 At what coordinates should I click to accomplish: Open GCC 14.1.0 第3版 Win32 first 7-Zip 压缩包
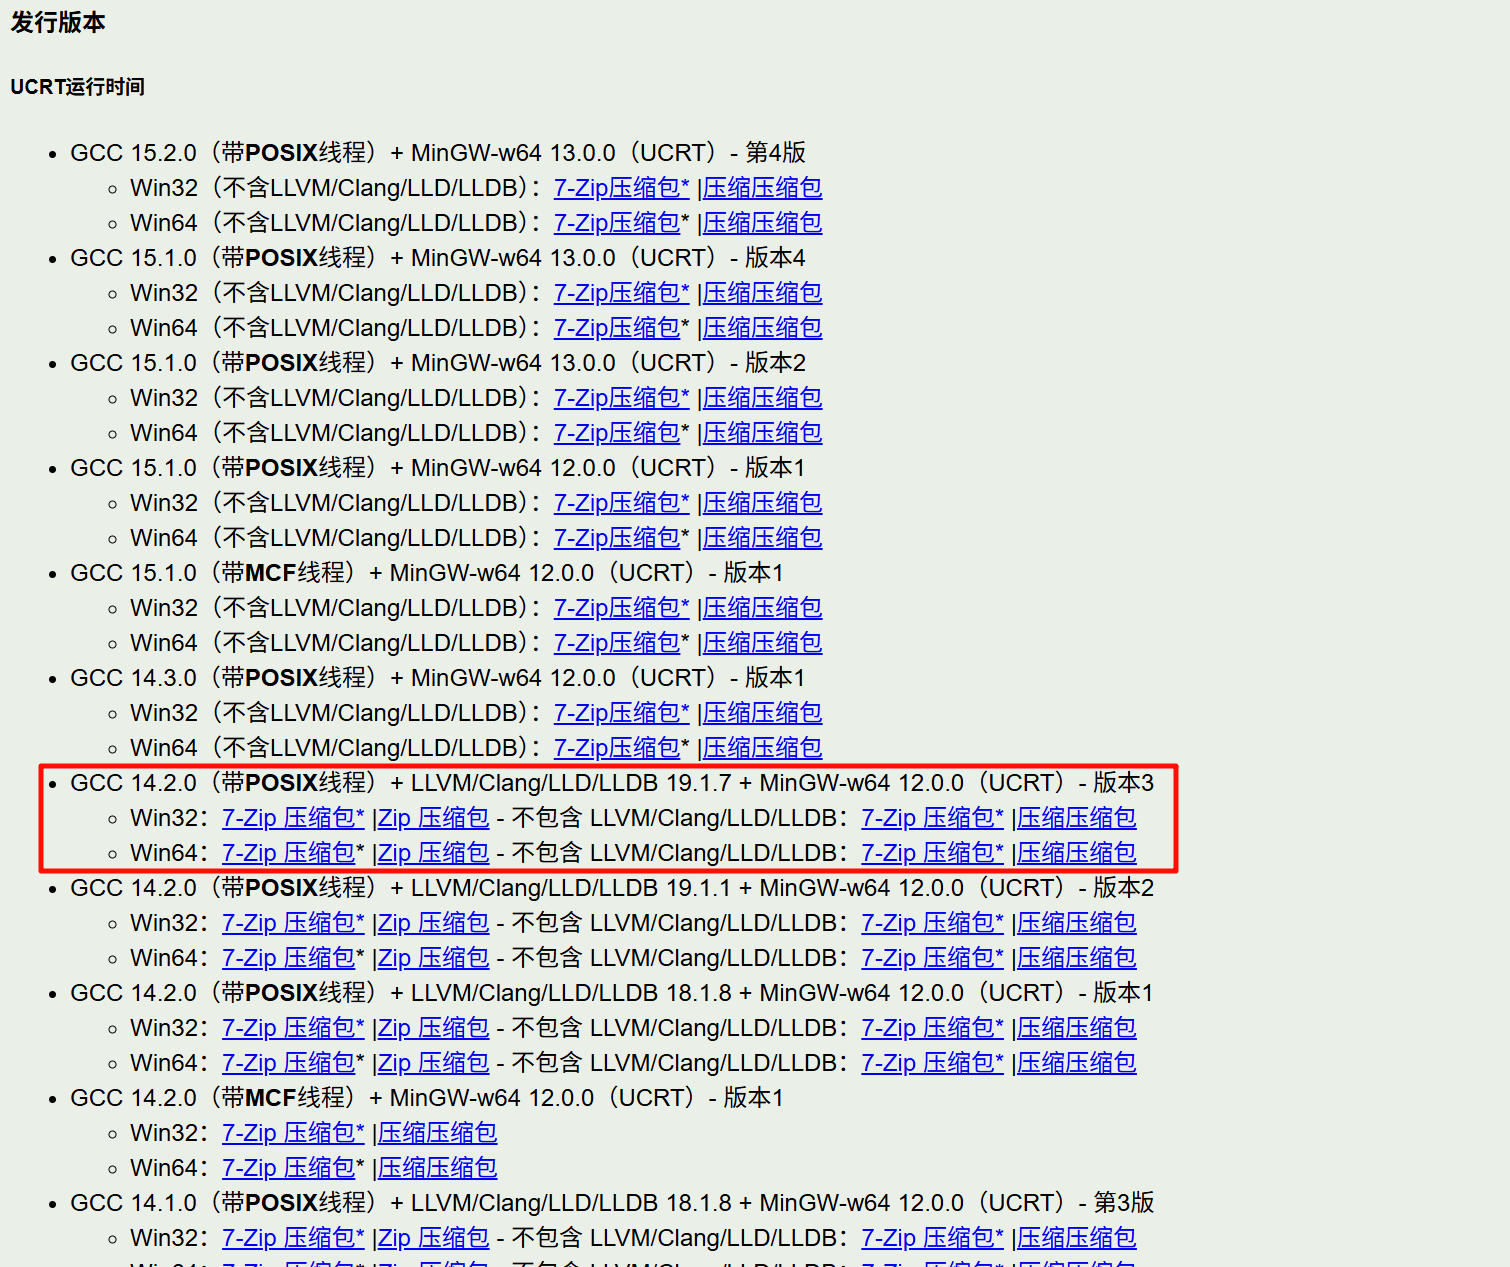(x=293, y=1238)
